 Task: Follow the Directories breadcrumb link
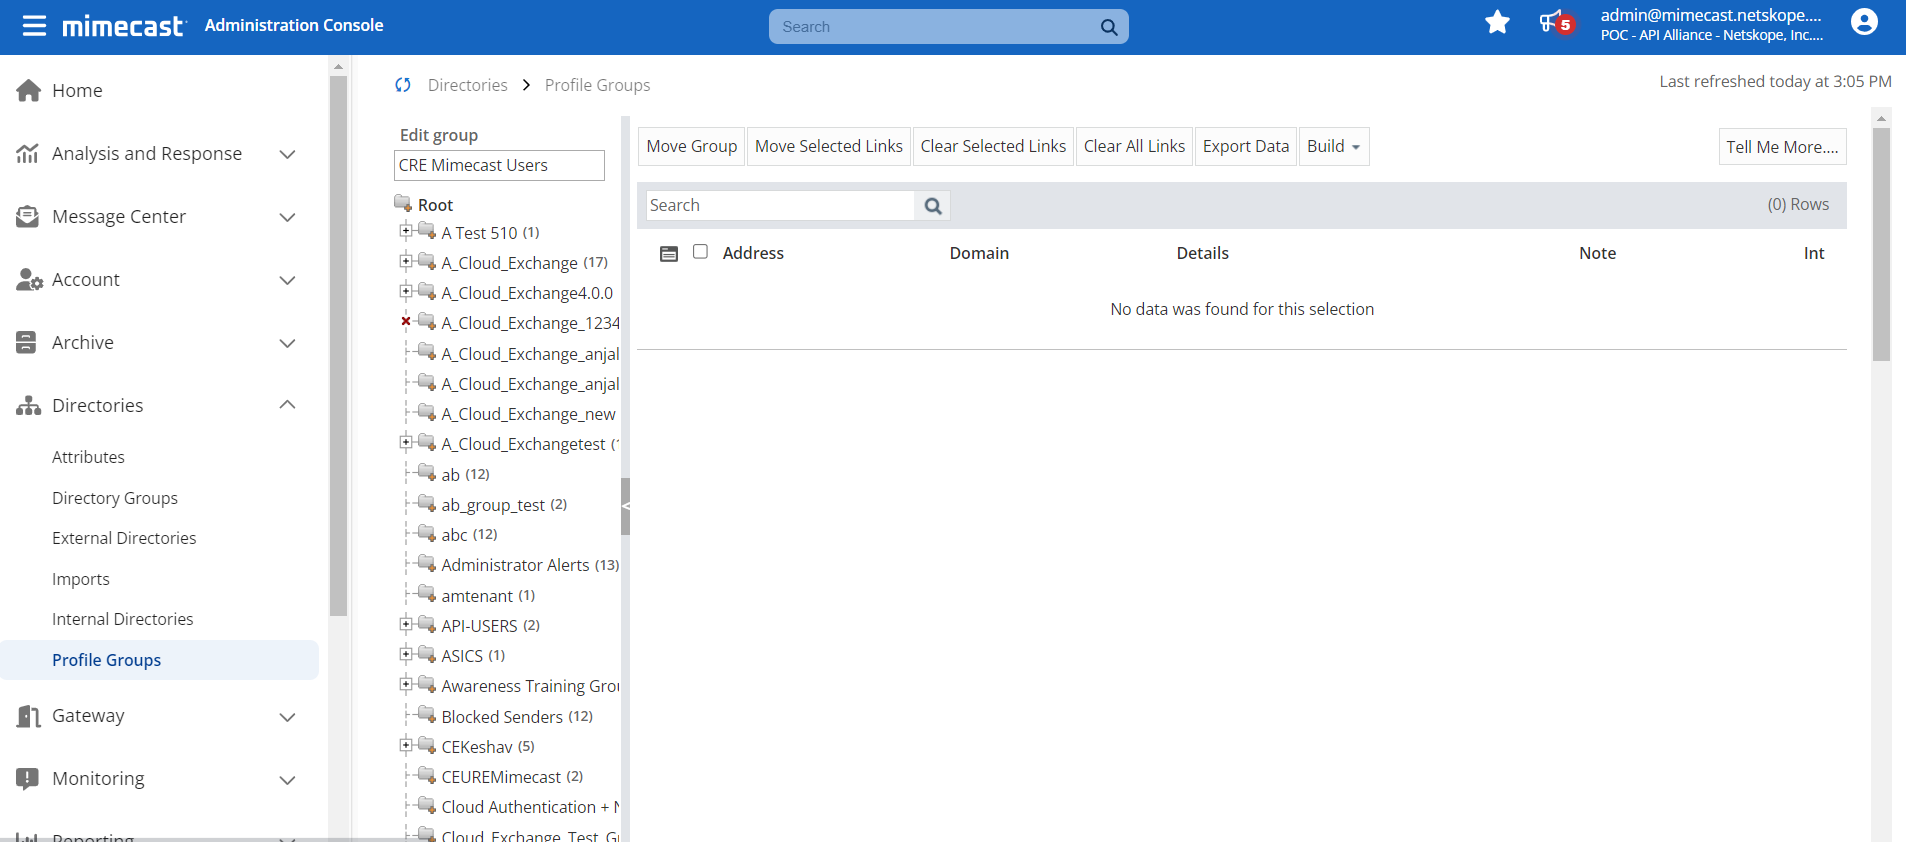tap(468, 85)
